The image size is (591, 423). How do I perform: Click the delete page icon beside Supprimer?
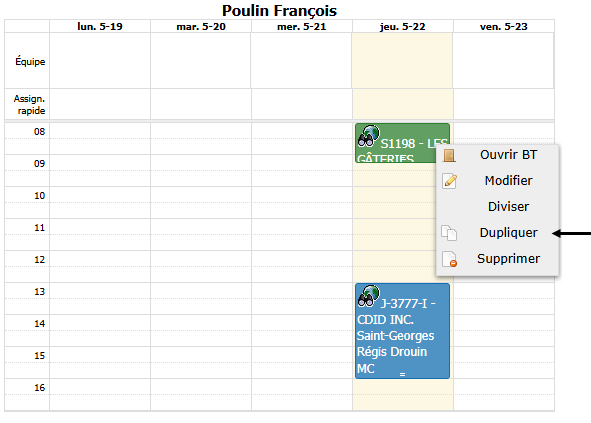(449, 259)
